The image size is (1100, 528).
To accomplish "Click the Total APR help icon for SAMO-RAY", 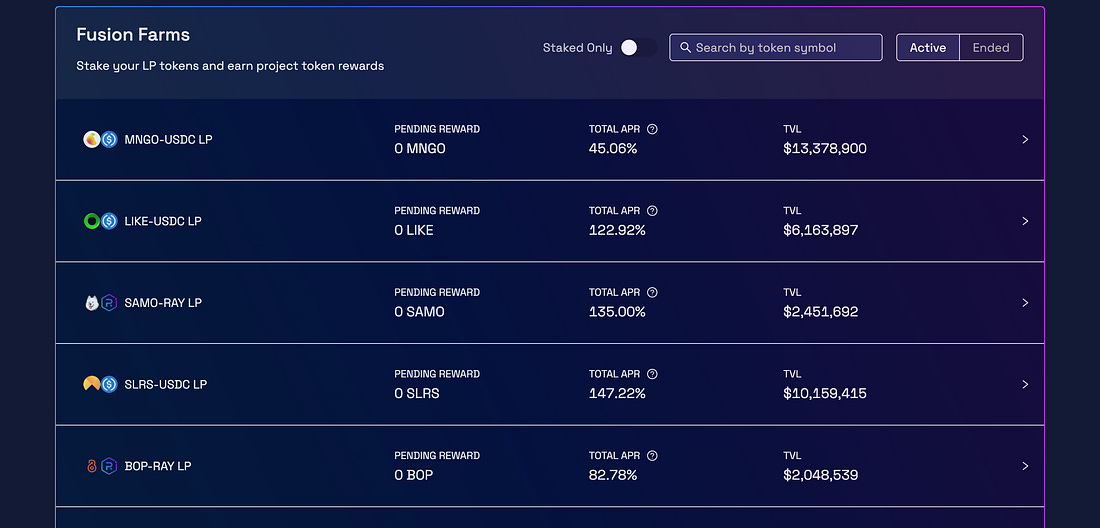I will tap(652, 293).
